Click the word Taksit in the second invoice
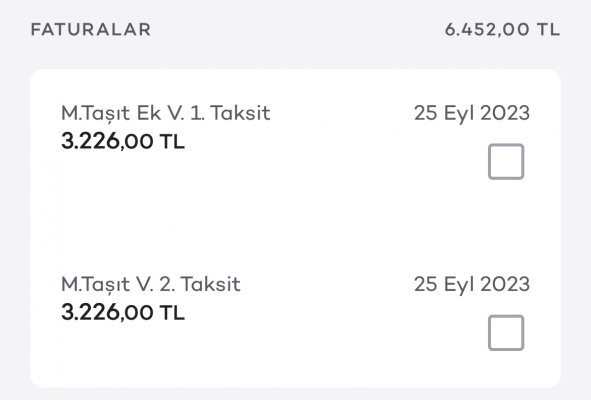 click(210, 284)
